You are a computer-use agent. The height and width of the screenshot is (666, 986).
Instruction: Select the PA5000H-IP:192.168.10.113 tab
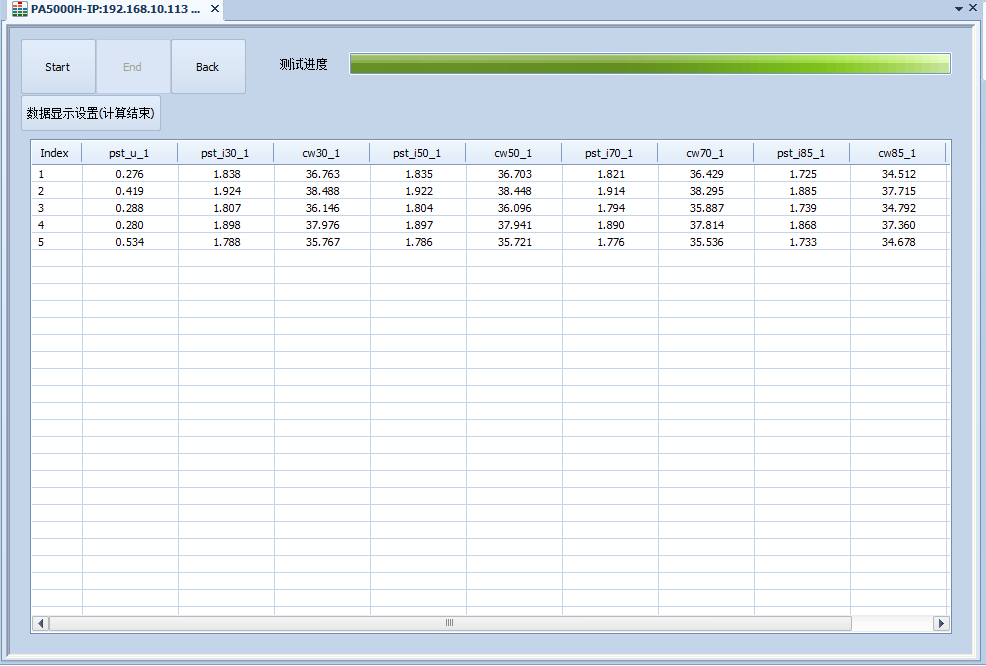coord(114,9)
